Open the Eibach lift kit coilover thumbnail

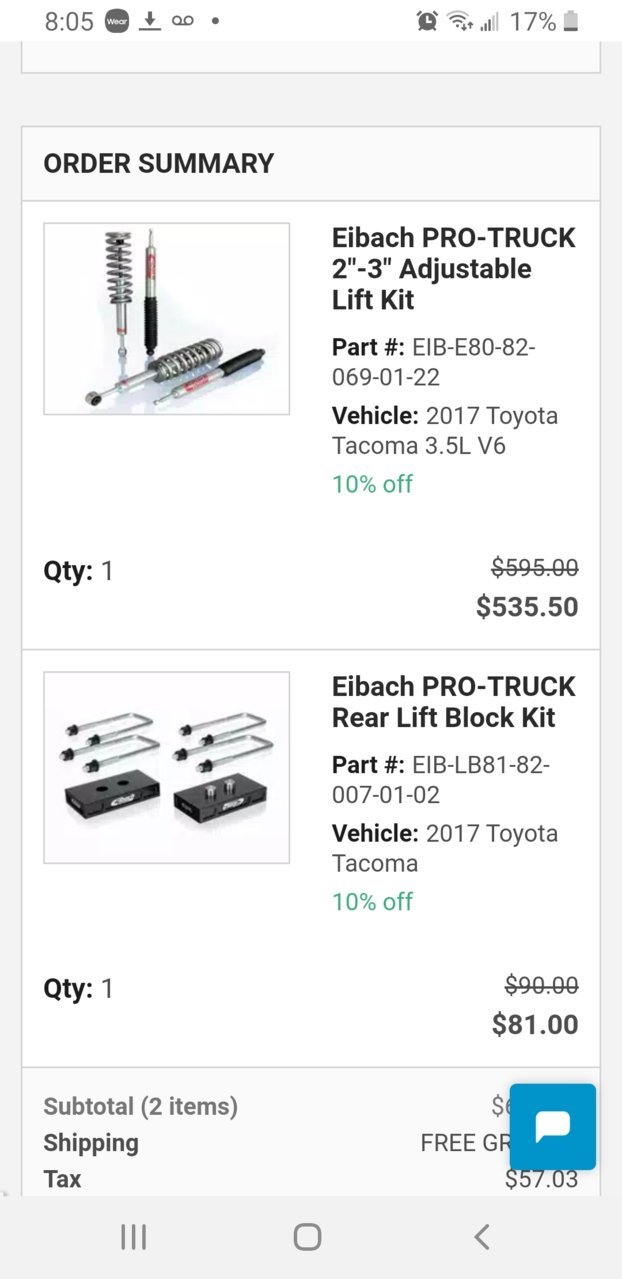pos(167,318)
